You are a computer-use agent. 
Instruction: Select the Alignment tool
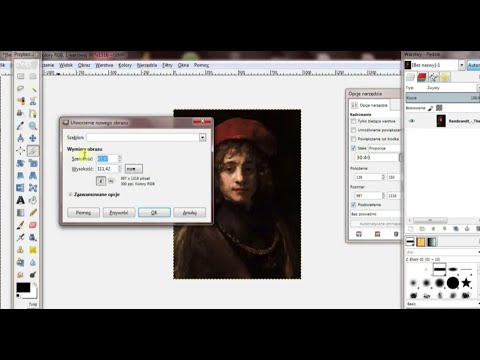coord(20,151)
